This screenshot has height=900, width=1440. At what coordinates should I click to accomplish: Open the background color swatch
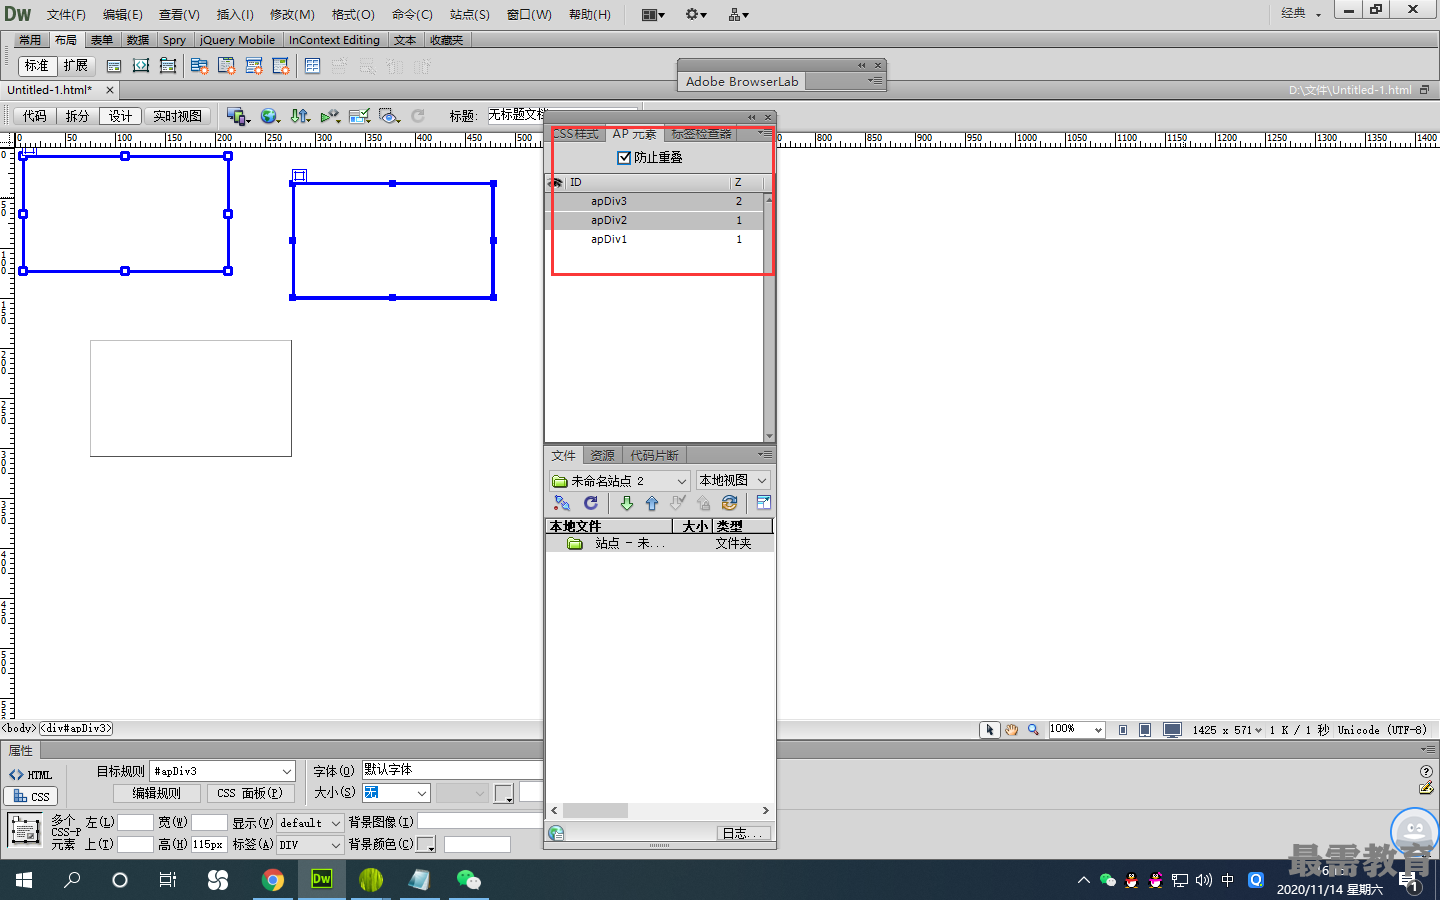coord(426,845)
